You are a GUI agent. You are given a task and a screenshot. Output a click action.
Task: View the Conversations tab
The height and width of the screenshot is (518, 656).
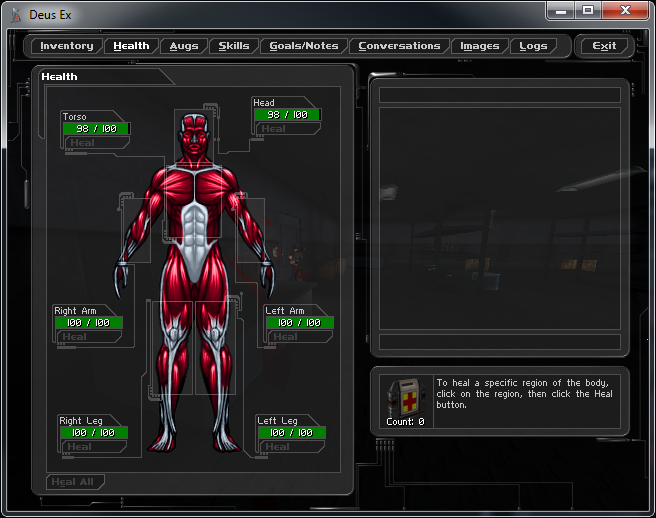399,46
